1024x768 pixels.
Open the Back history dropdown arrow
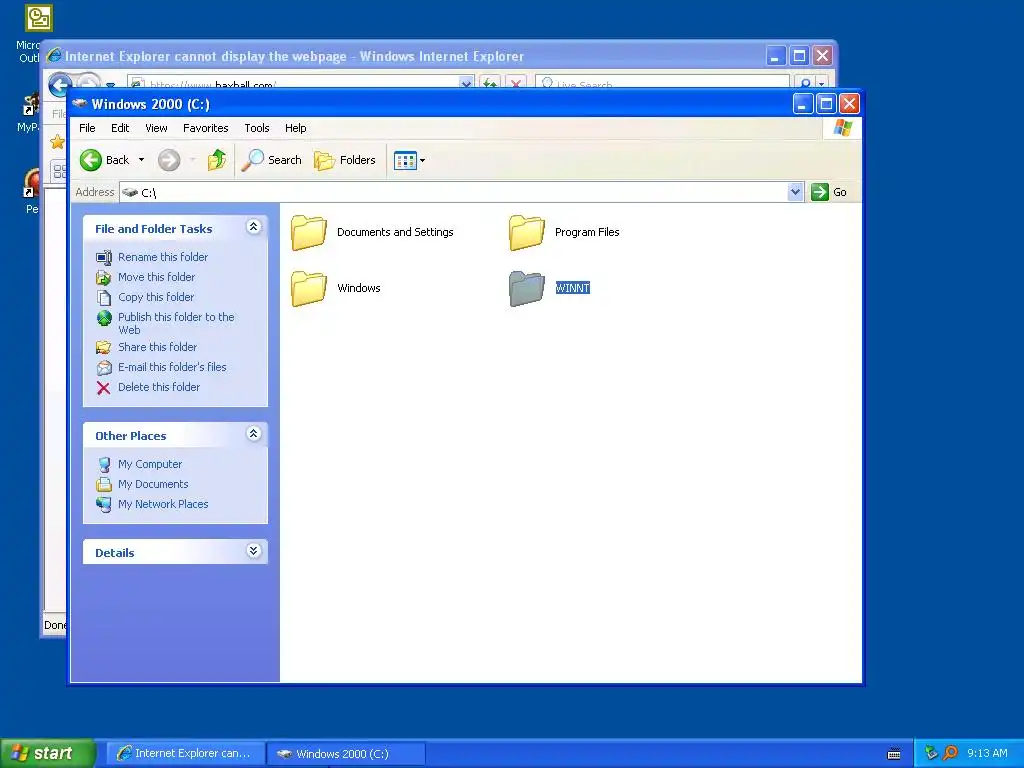point(141,160)
